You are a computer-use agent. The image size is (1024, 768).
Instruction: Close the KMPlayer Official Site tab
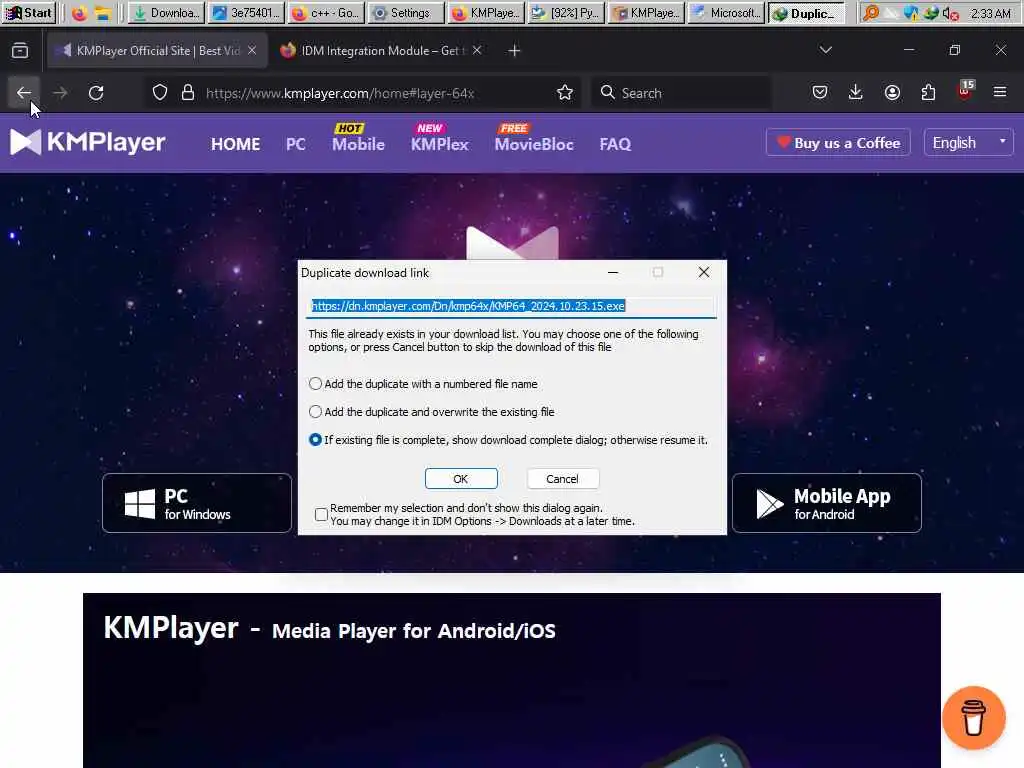point(252,50)
